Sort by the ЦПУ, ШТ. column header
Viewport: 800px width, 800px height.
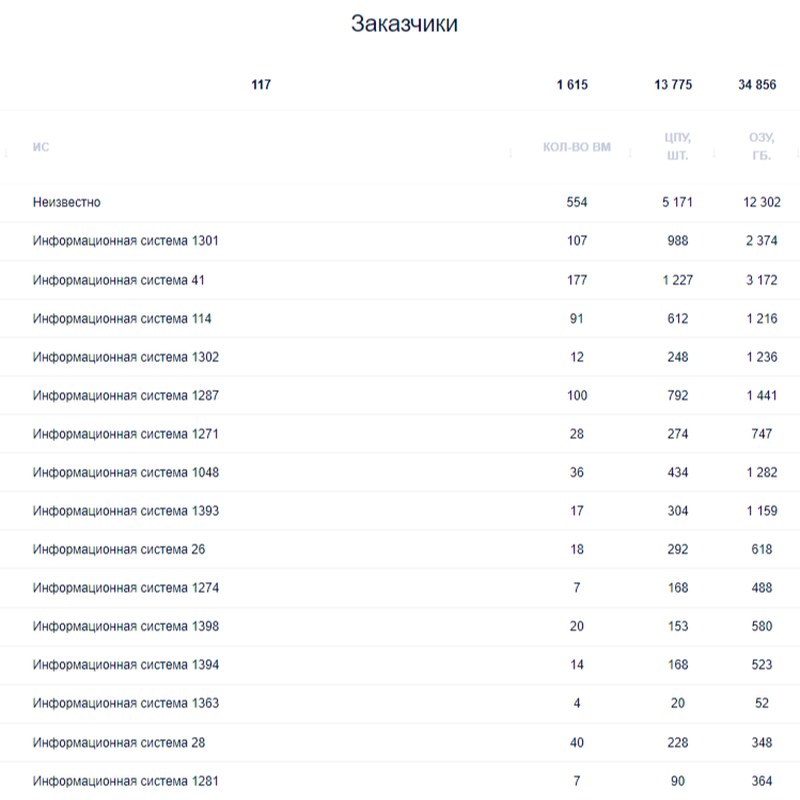[x=678, y=146]
